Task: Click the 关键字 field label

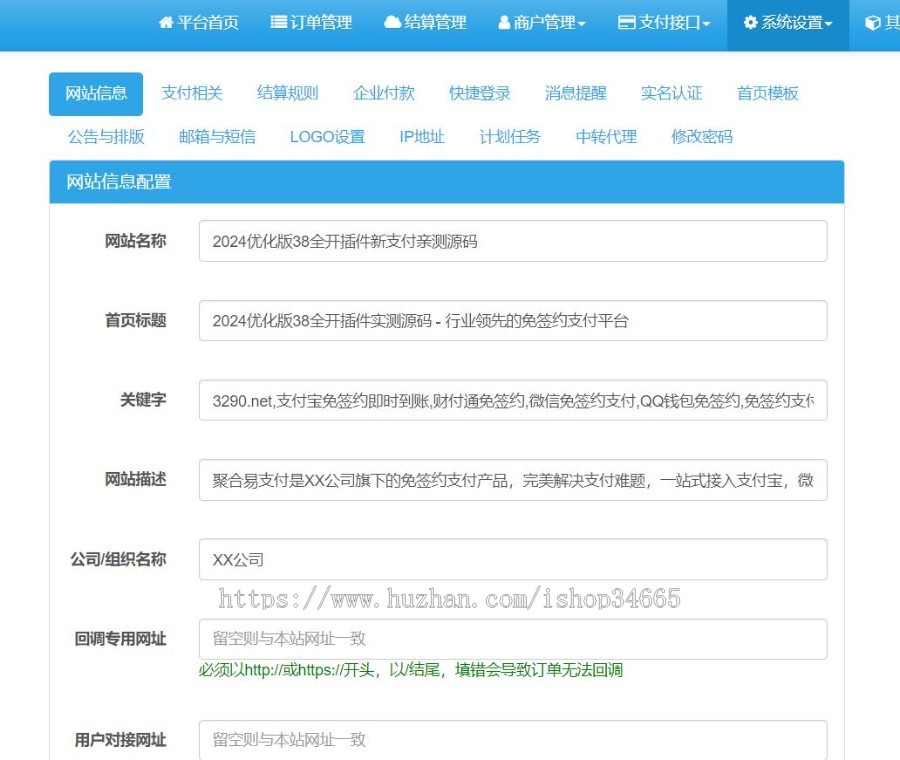Action: [x=143, y=400]
